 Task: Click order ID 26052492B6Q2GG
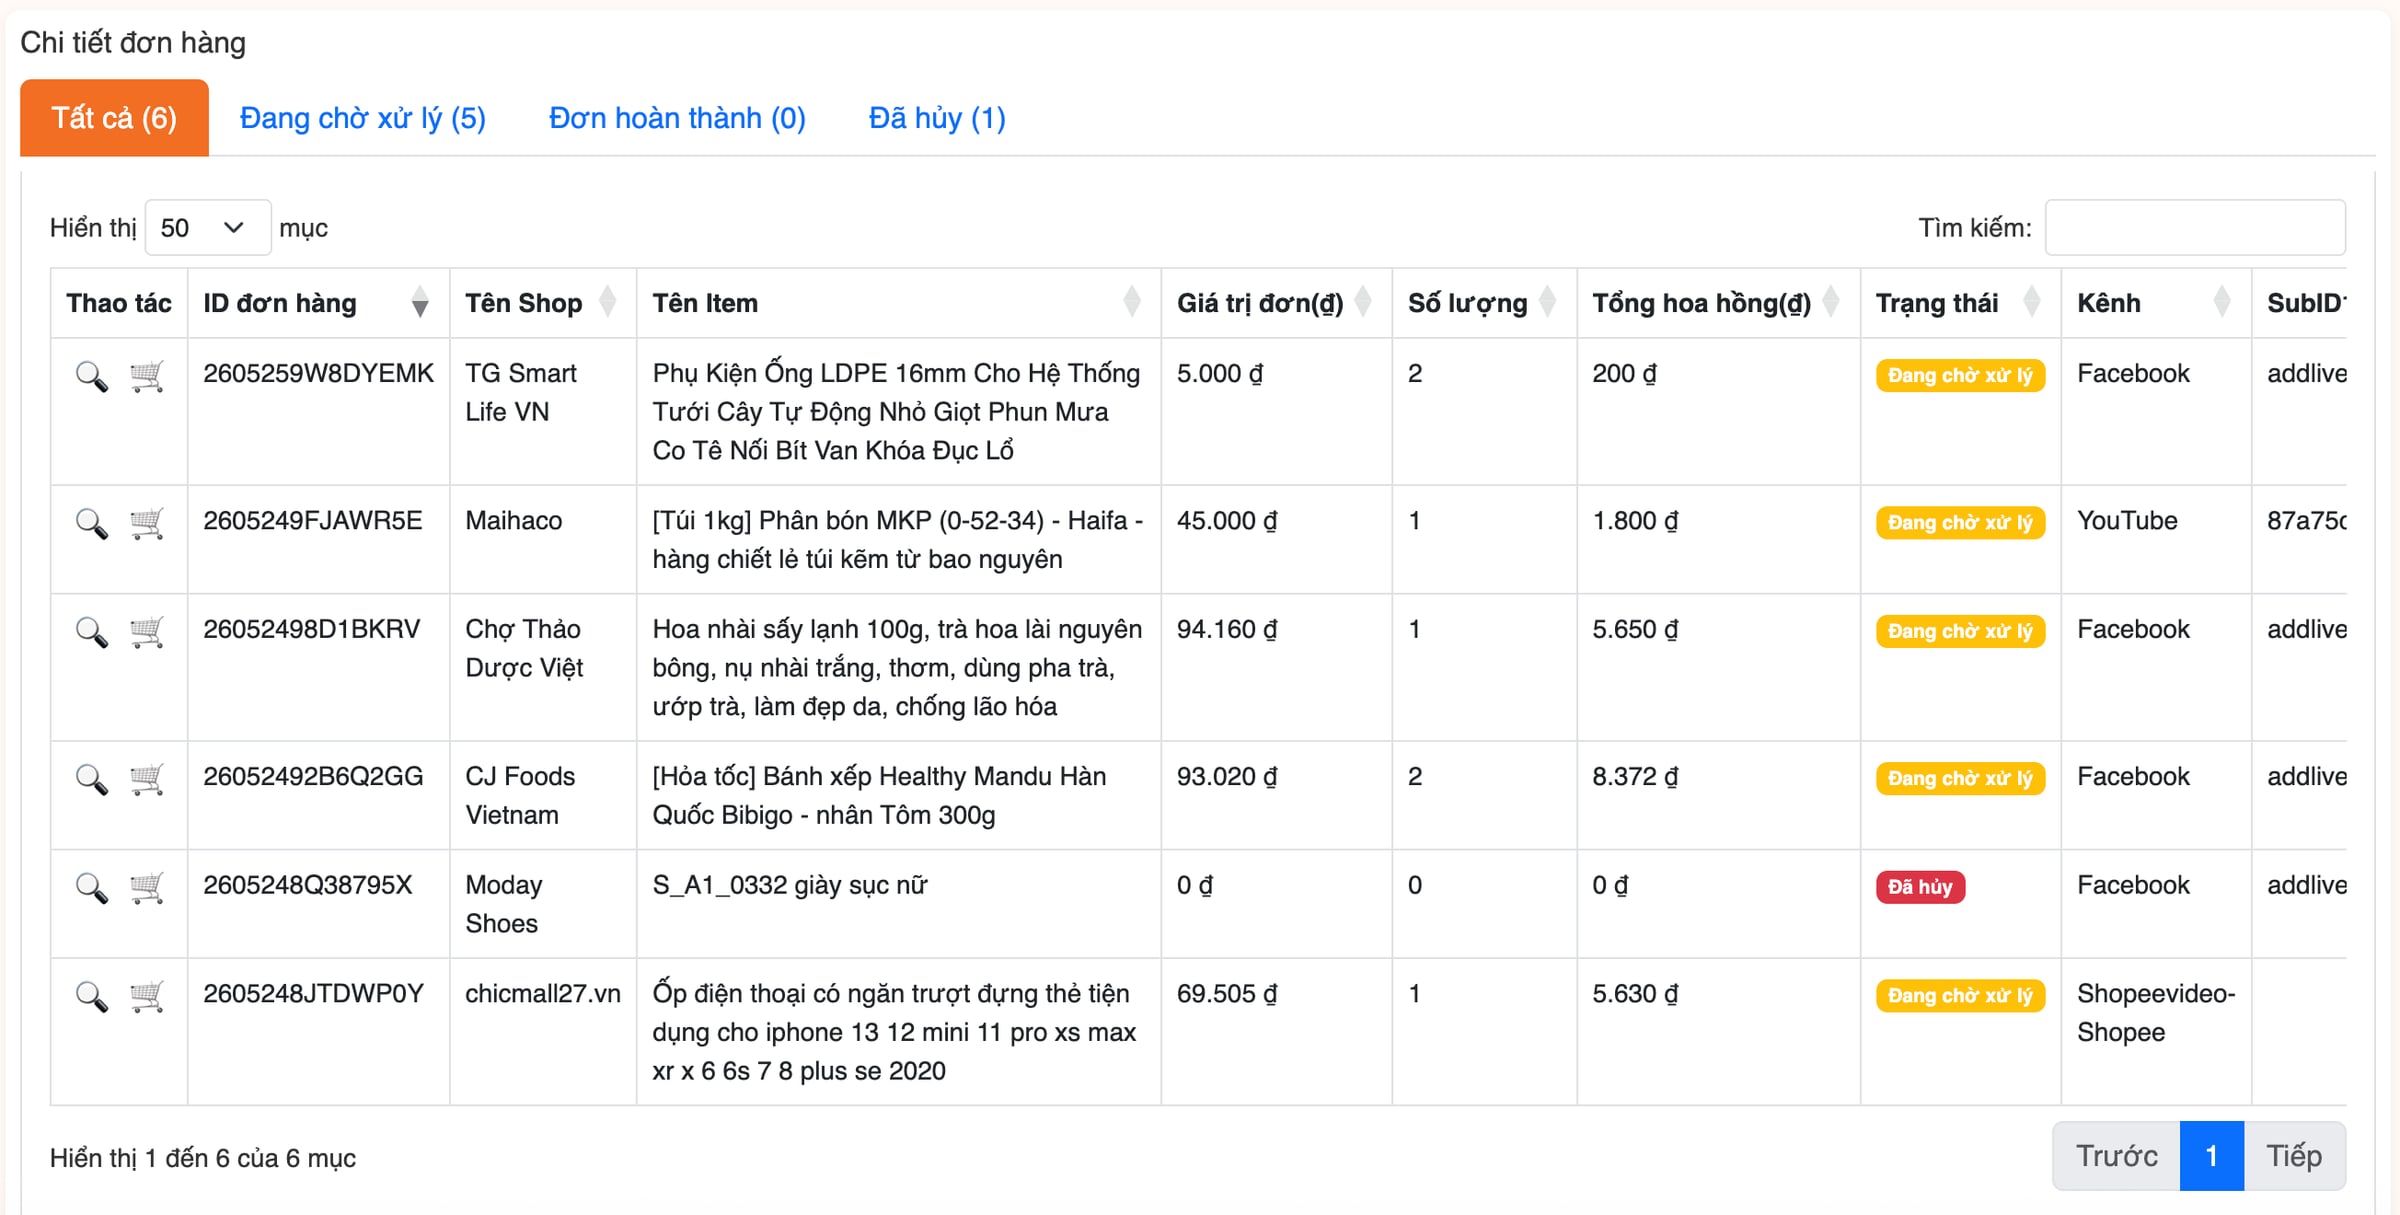313,776
